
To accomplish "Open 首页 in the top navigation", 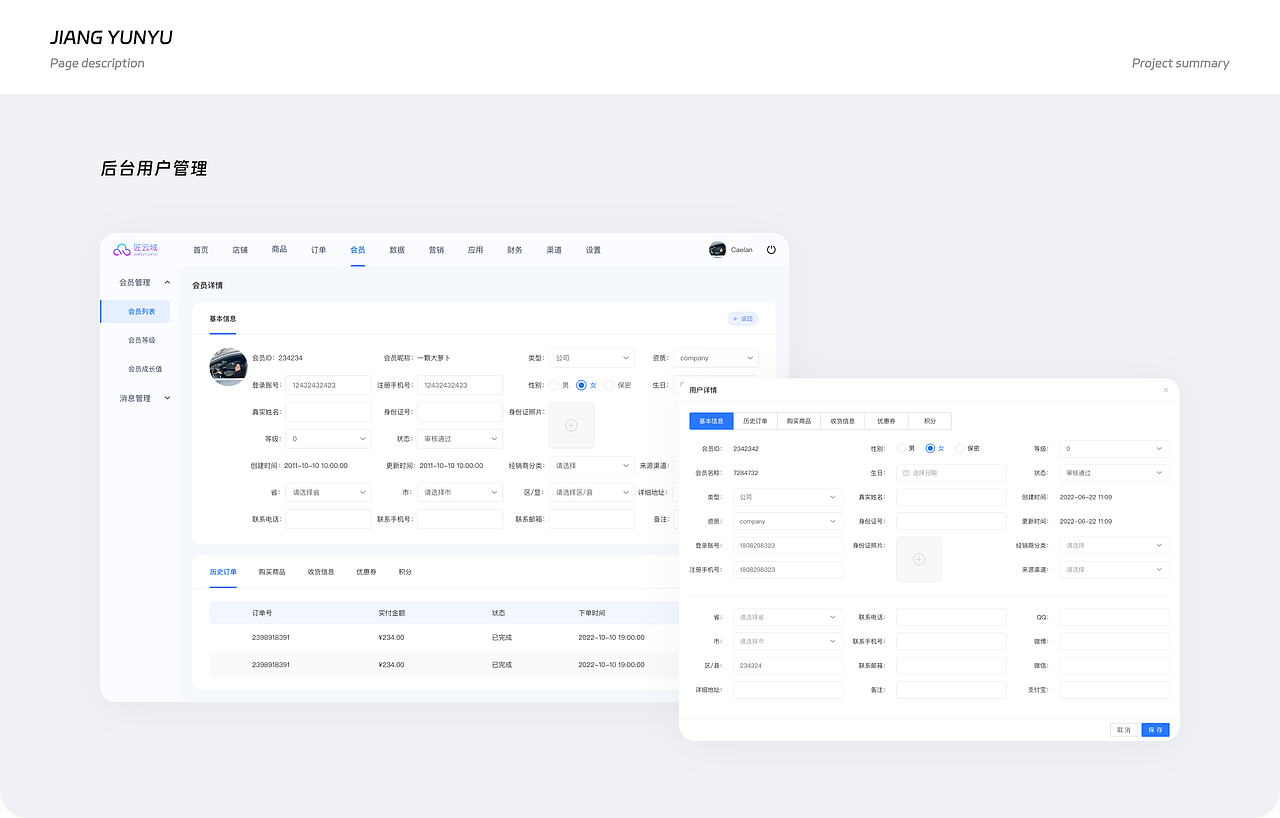I will pyautogui.click(x=201, y=250).
